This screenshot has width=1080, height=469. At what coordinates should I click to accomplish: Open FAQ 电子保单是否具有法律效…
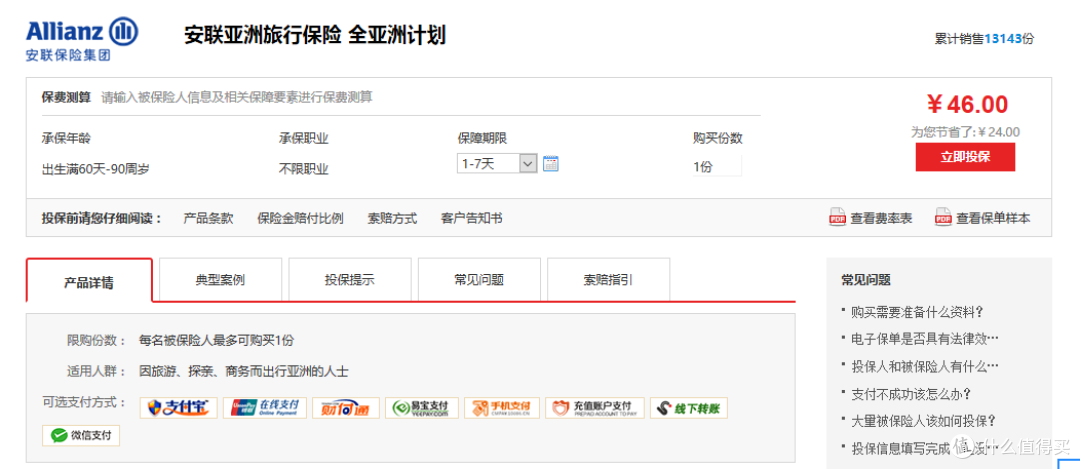click(925, 339)
